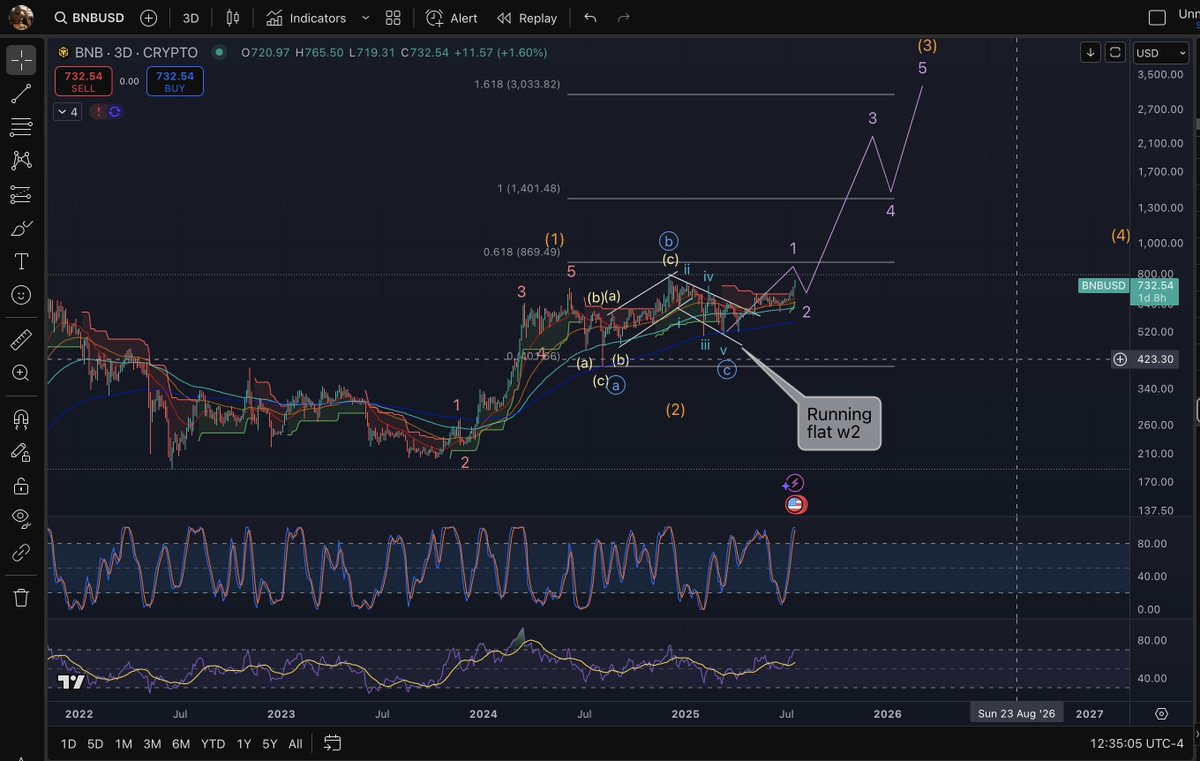Open the layout templates grid
The width and height of the screenshot is (1200, 761).
pos(393,18)
